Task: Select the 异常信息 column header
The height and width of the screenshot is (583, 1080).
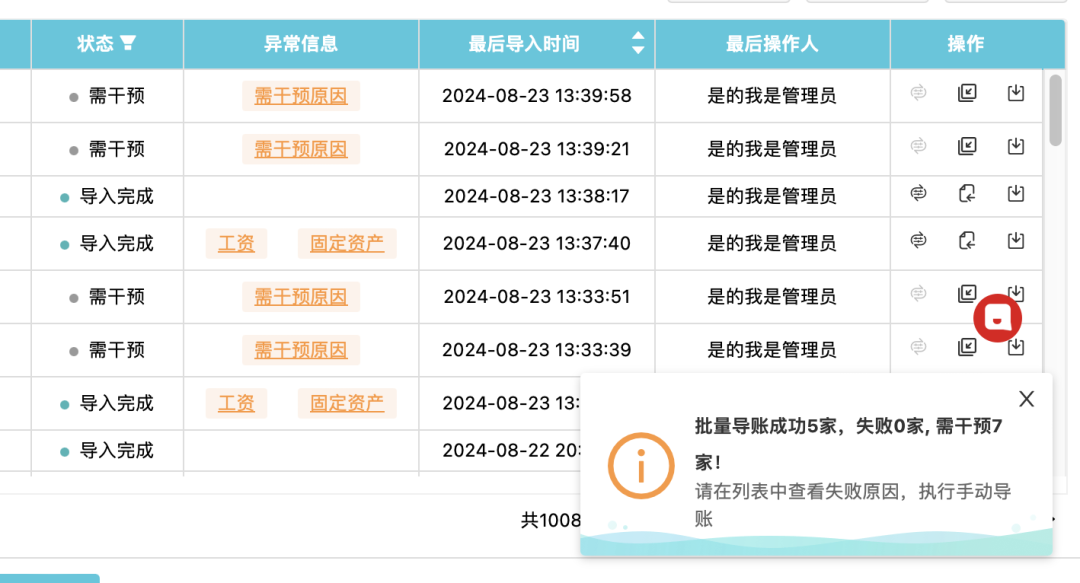Action: 300,43
